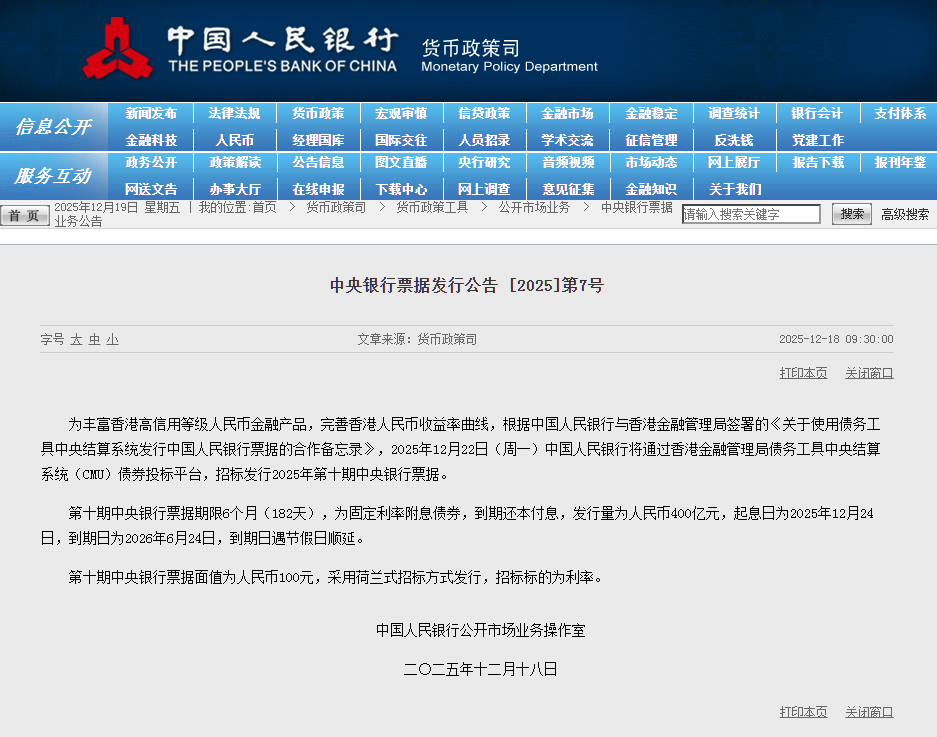Open the 新闻发布 menu
The height and width of the screenshot is (737, 937).
151,112
